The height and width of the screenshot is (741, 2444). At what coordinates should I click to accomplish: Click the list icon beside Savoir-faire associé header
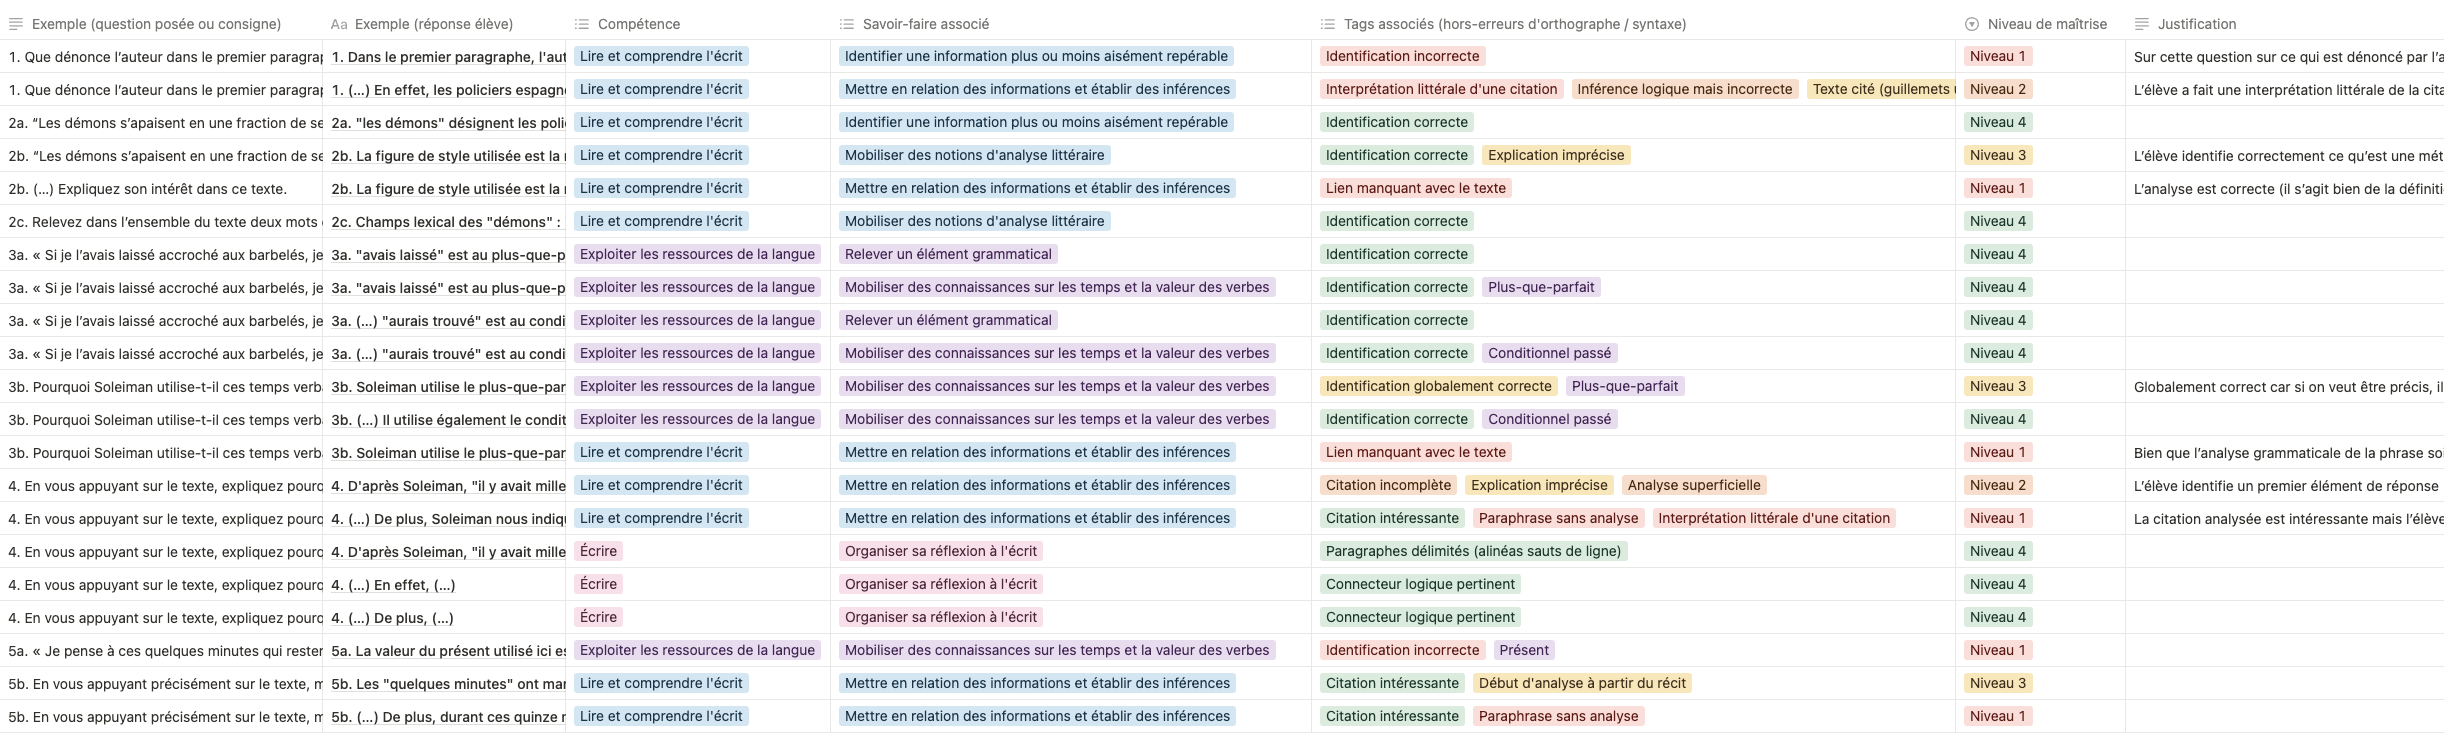pyautogui.click(x=847, y=24)
